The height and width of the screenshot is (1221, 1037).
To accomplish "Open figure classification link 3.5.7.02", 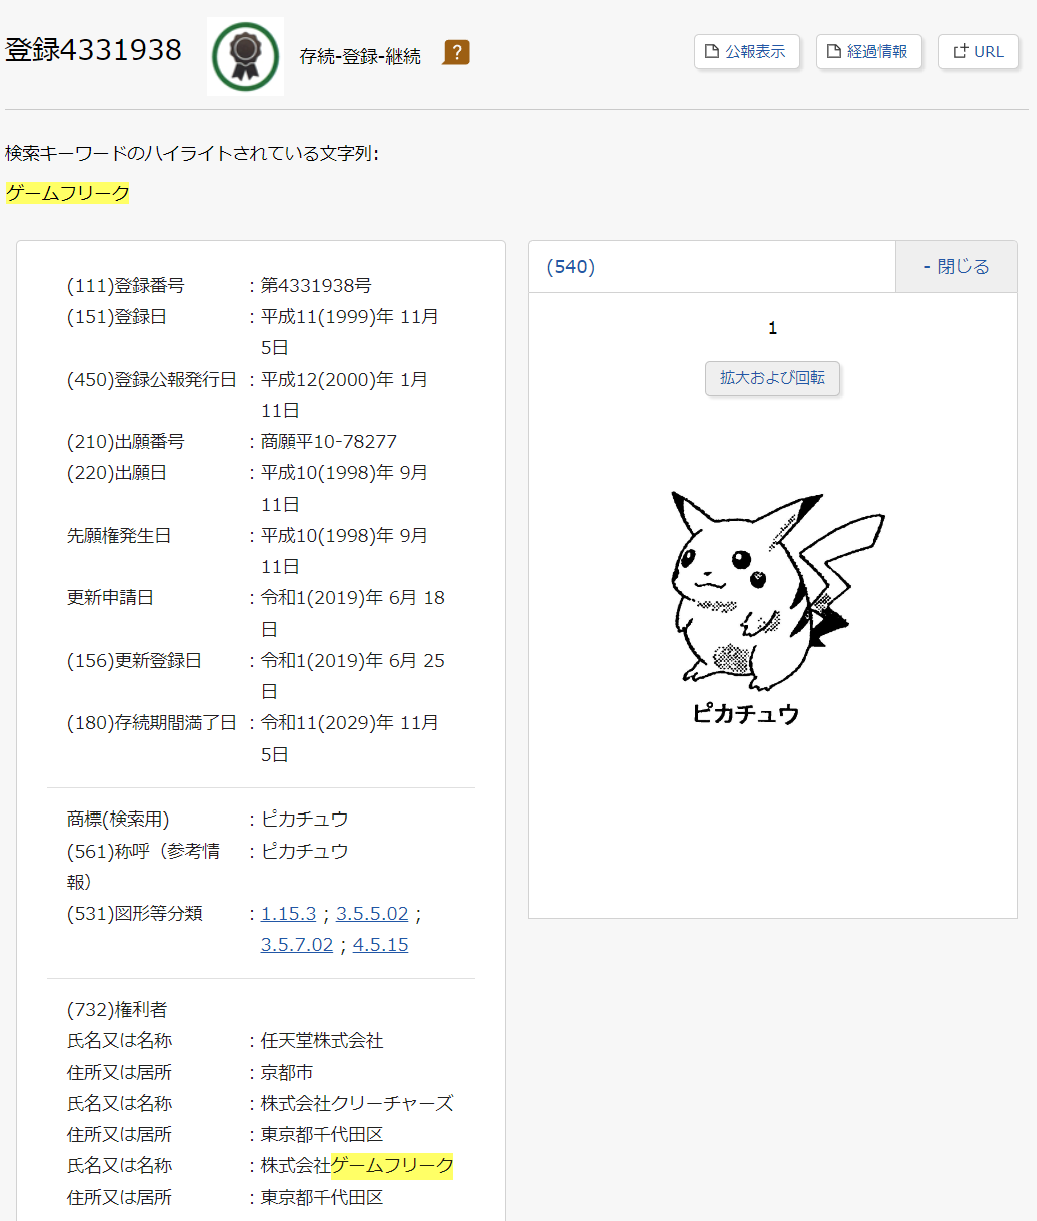I will point(297,944).
